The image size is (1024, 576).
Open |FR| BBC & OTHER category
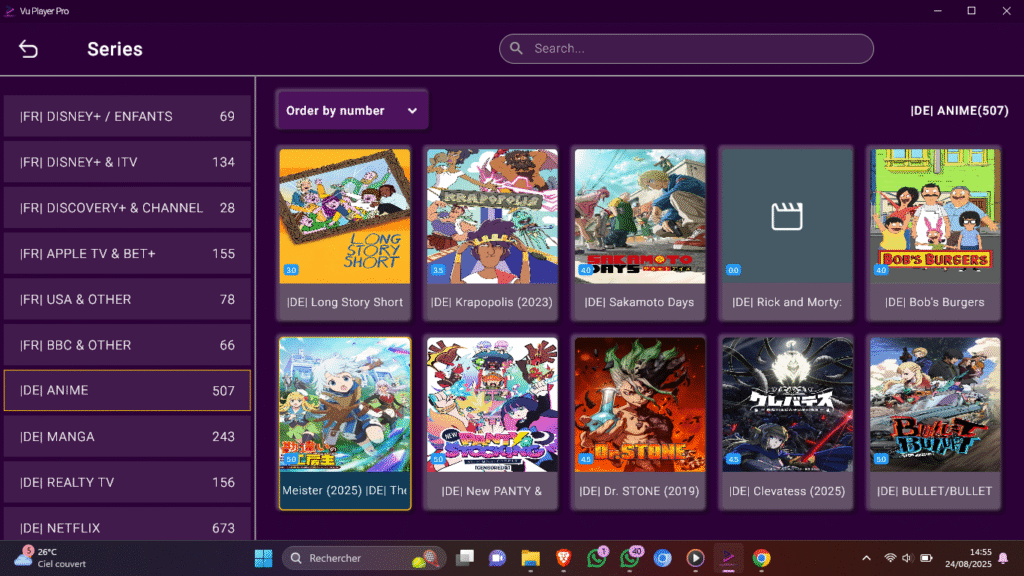pyautogui.click(x=127, y=345)
